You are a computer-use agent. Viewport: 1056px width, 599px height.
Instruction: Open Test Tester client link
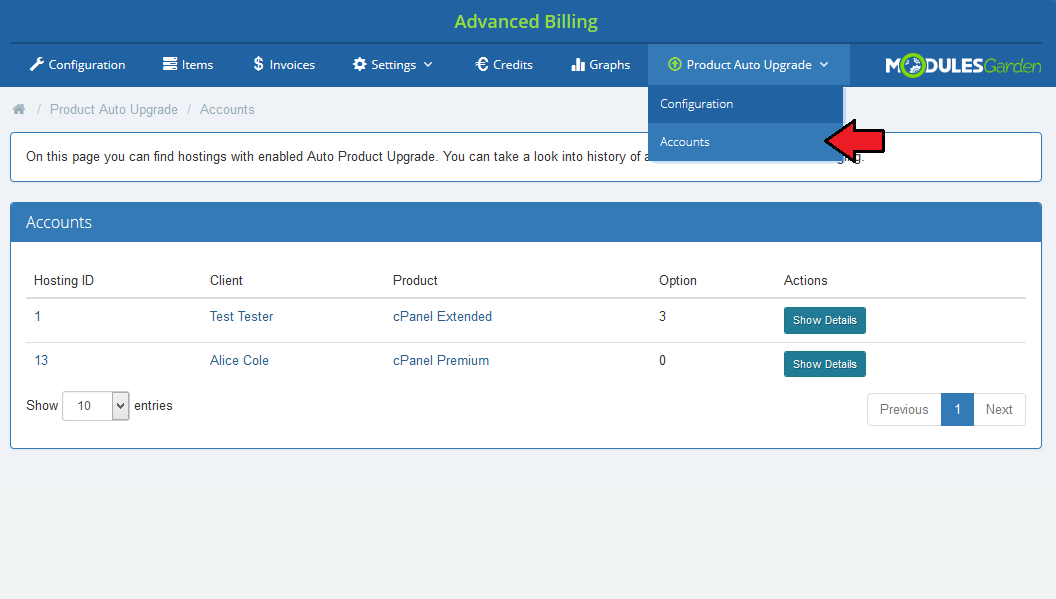[241, 316]
